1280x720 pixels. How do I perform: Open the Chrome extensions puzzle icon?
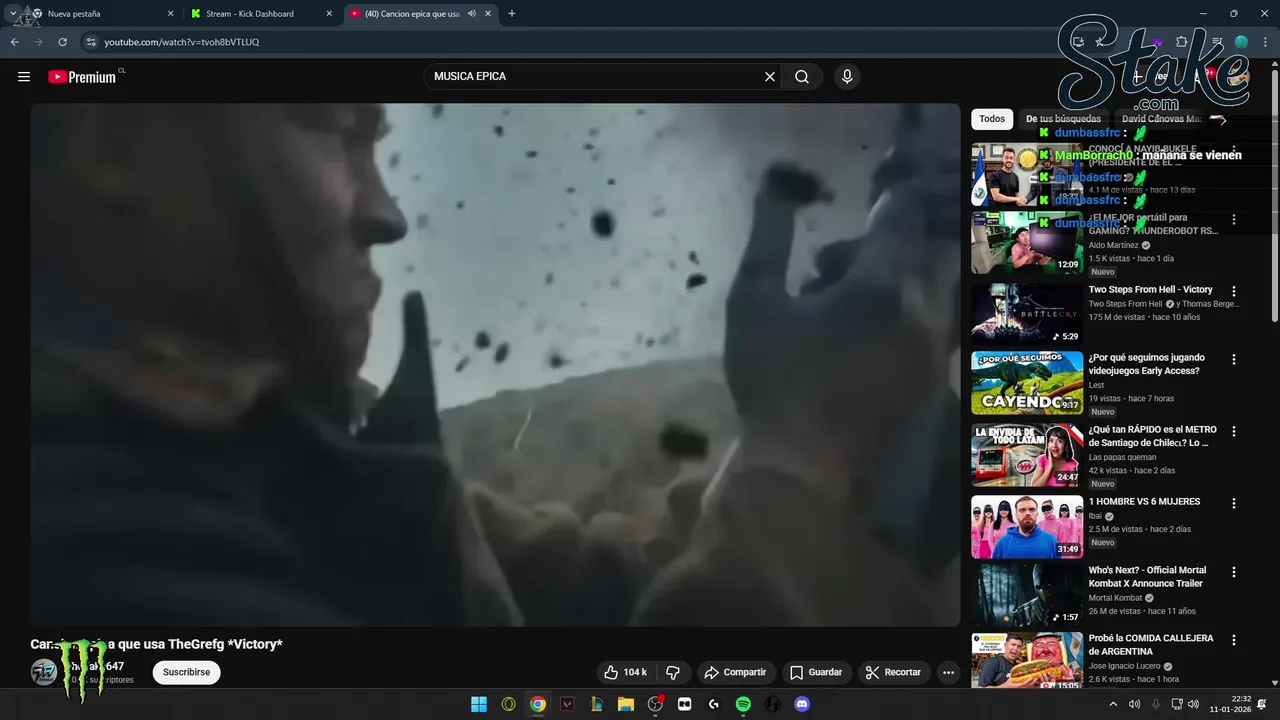click(1182, 42)
